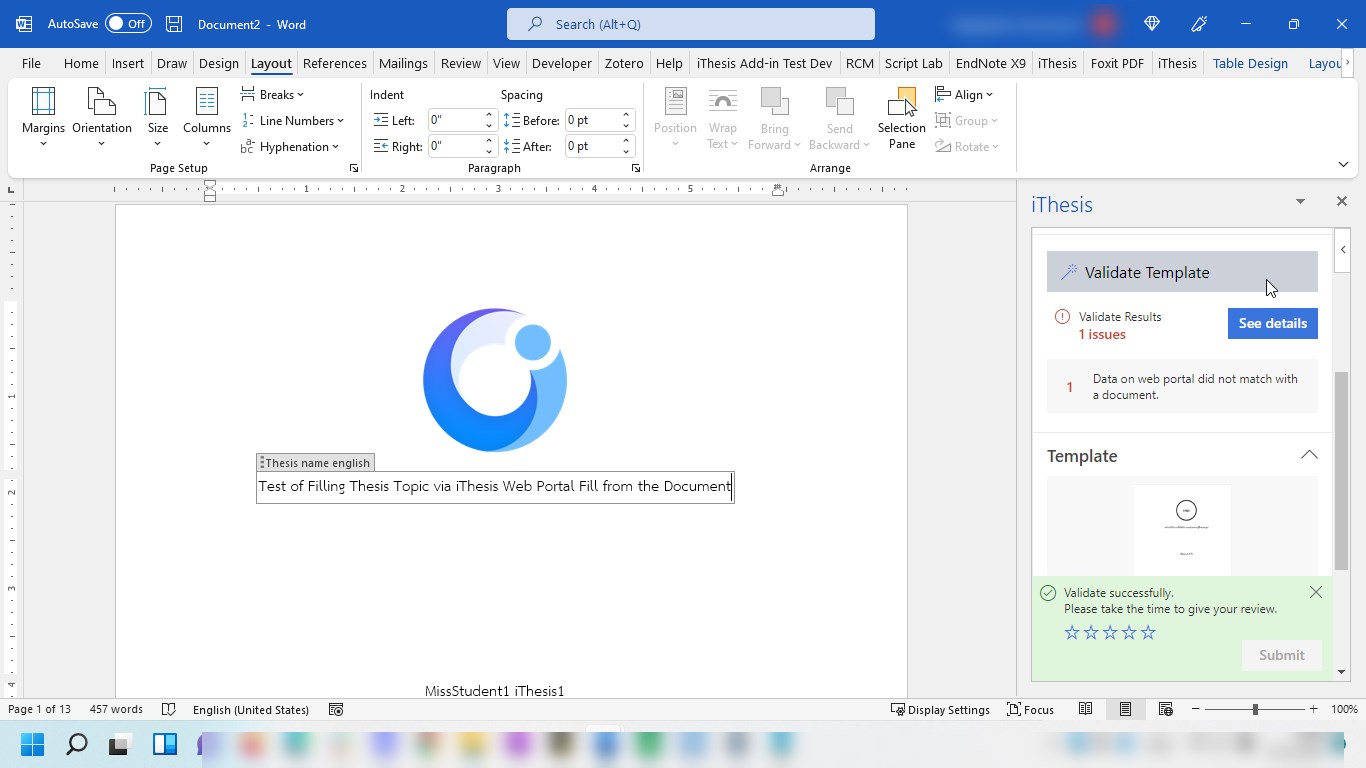Open Display Settings in the status bar
This screenshot has width=1366, height=768.
click(940, 710)
